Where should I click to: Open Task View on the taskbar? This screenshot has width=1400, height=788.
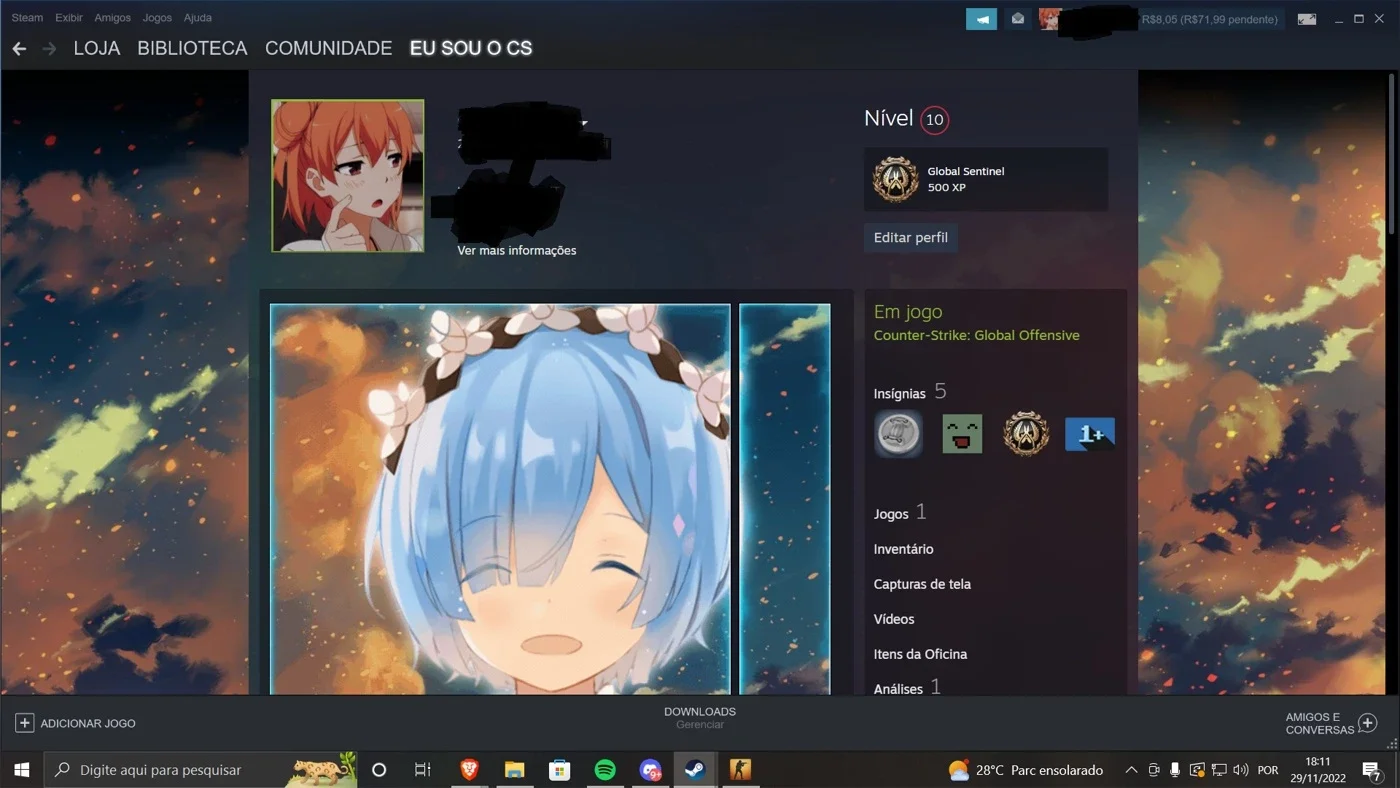[423, 770]
